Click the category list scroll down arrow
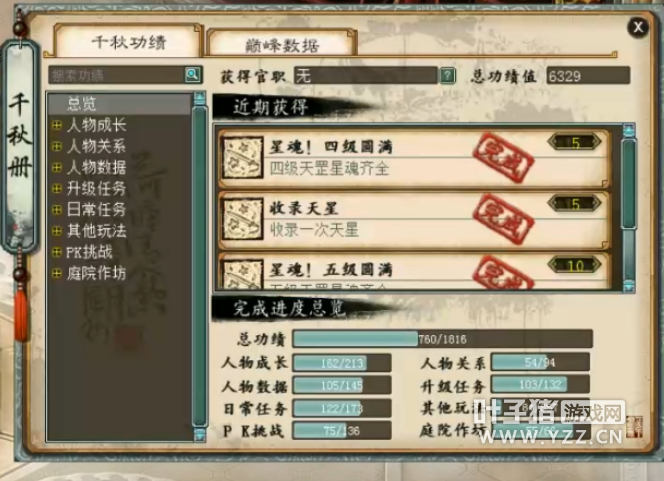664x481 pixels. pyautogui.click(x=199, y=434)
